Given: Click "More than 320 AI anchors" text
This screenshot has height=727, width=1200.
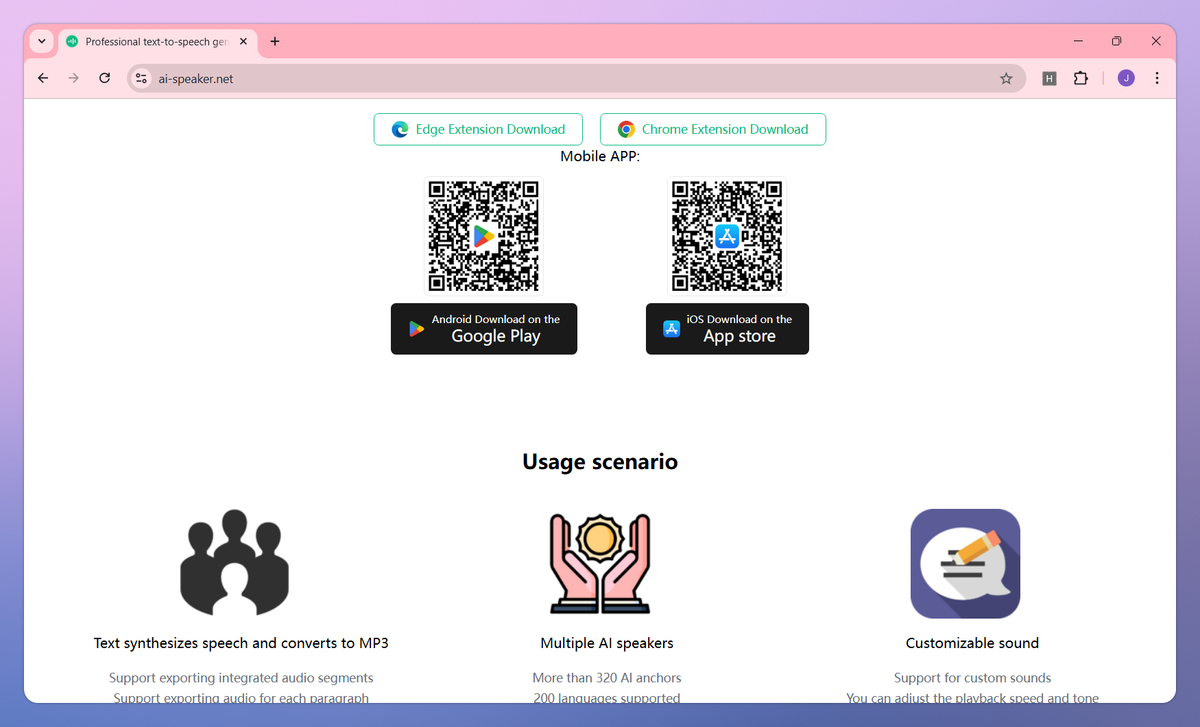Looking at the screenshot, I should (607, 678).
